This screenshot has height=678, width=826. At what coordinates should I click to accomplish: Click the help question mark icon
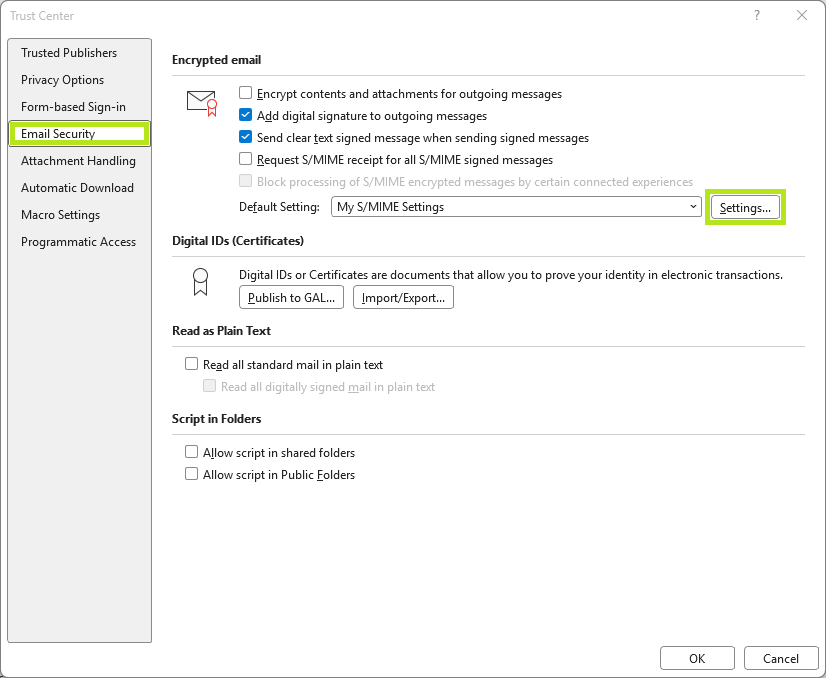[756, 15]
